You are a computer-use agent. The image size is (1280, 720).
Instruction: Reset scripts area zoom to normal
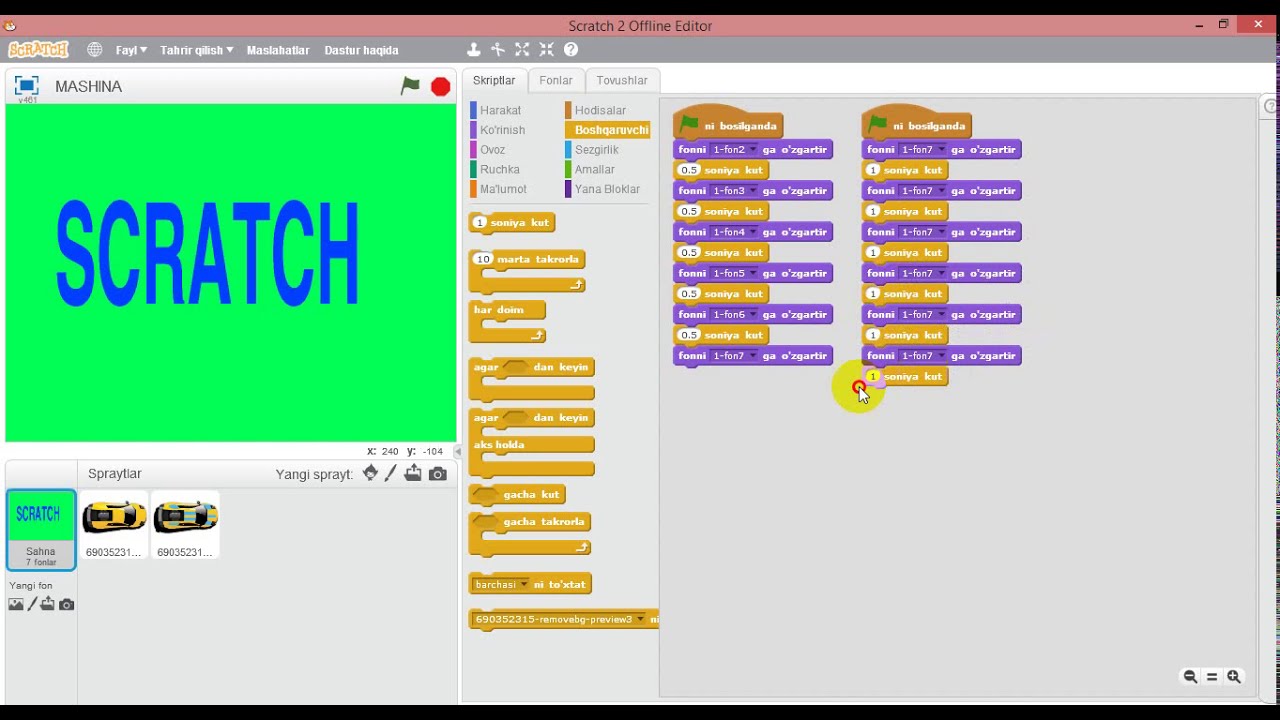1212,677
